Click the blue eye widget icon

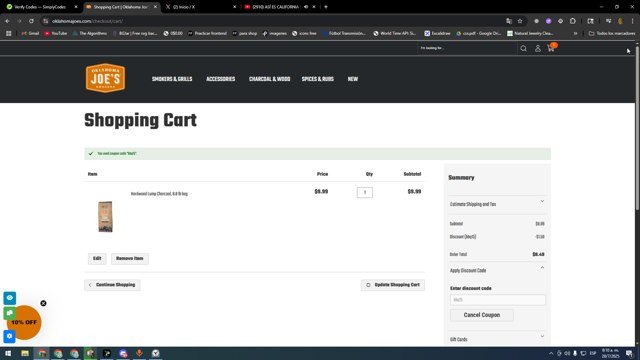click(10, 298)
